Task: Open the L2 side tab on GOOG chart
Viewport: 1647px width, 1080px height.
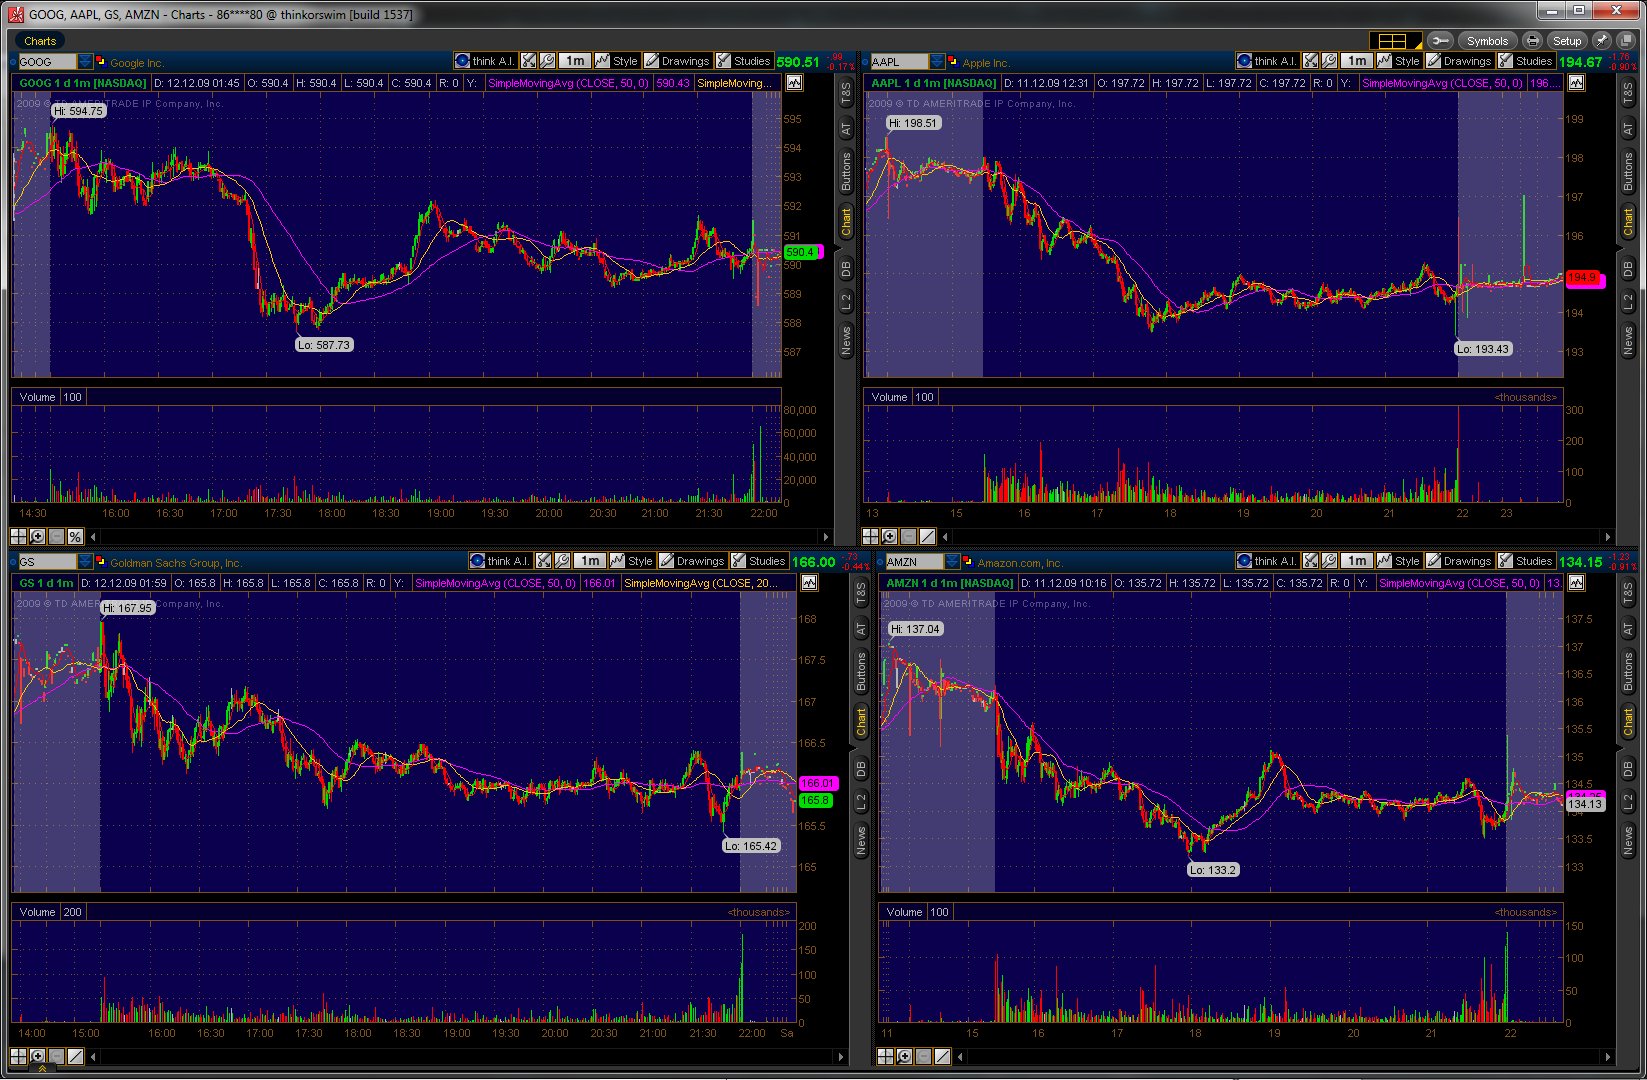Action: (846, 301)
